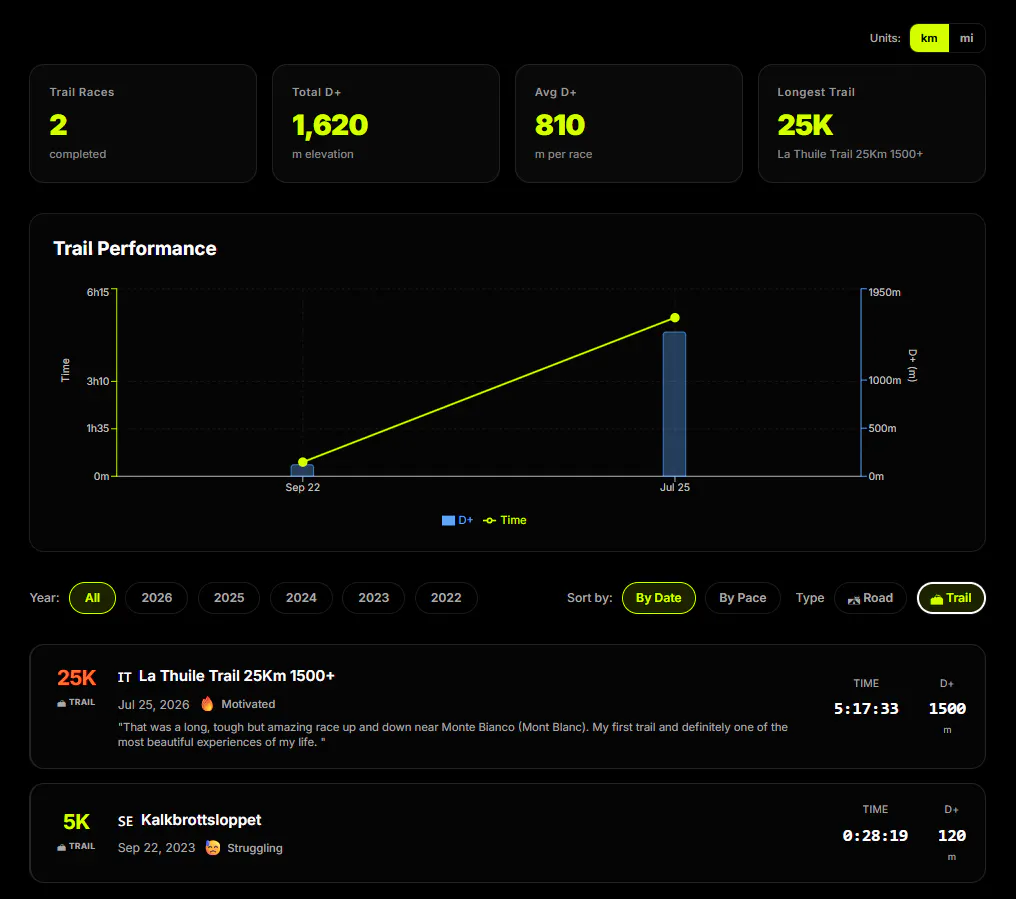This screenshot has height=899, width=1016.
Task: Click the La Thuile race quote text
Action: click(x=452, y=734)
